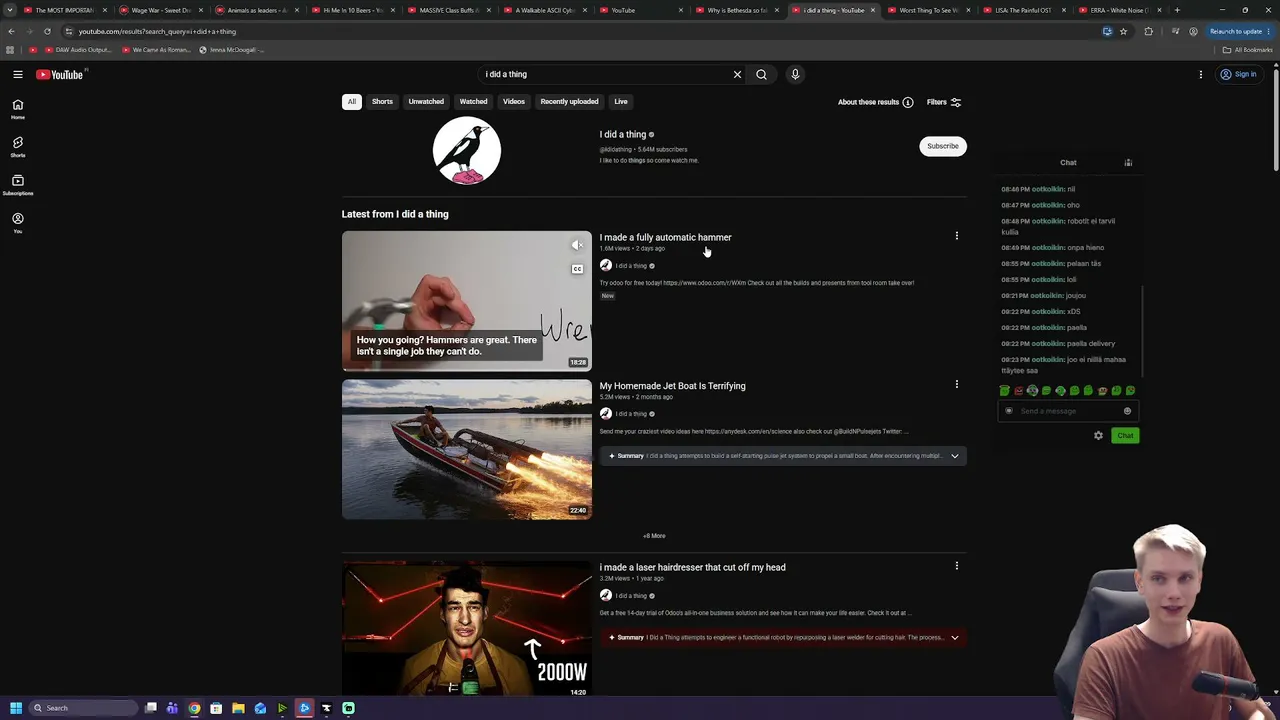Switch to the Wage War browser tab

point(160,10)
